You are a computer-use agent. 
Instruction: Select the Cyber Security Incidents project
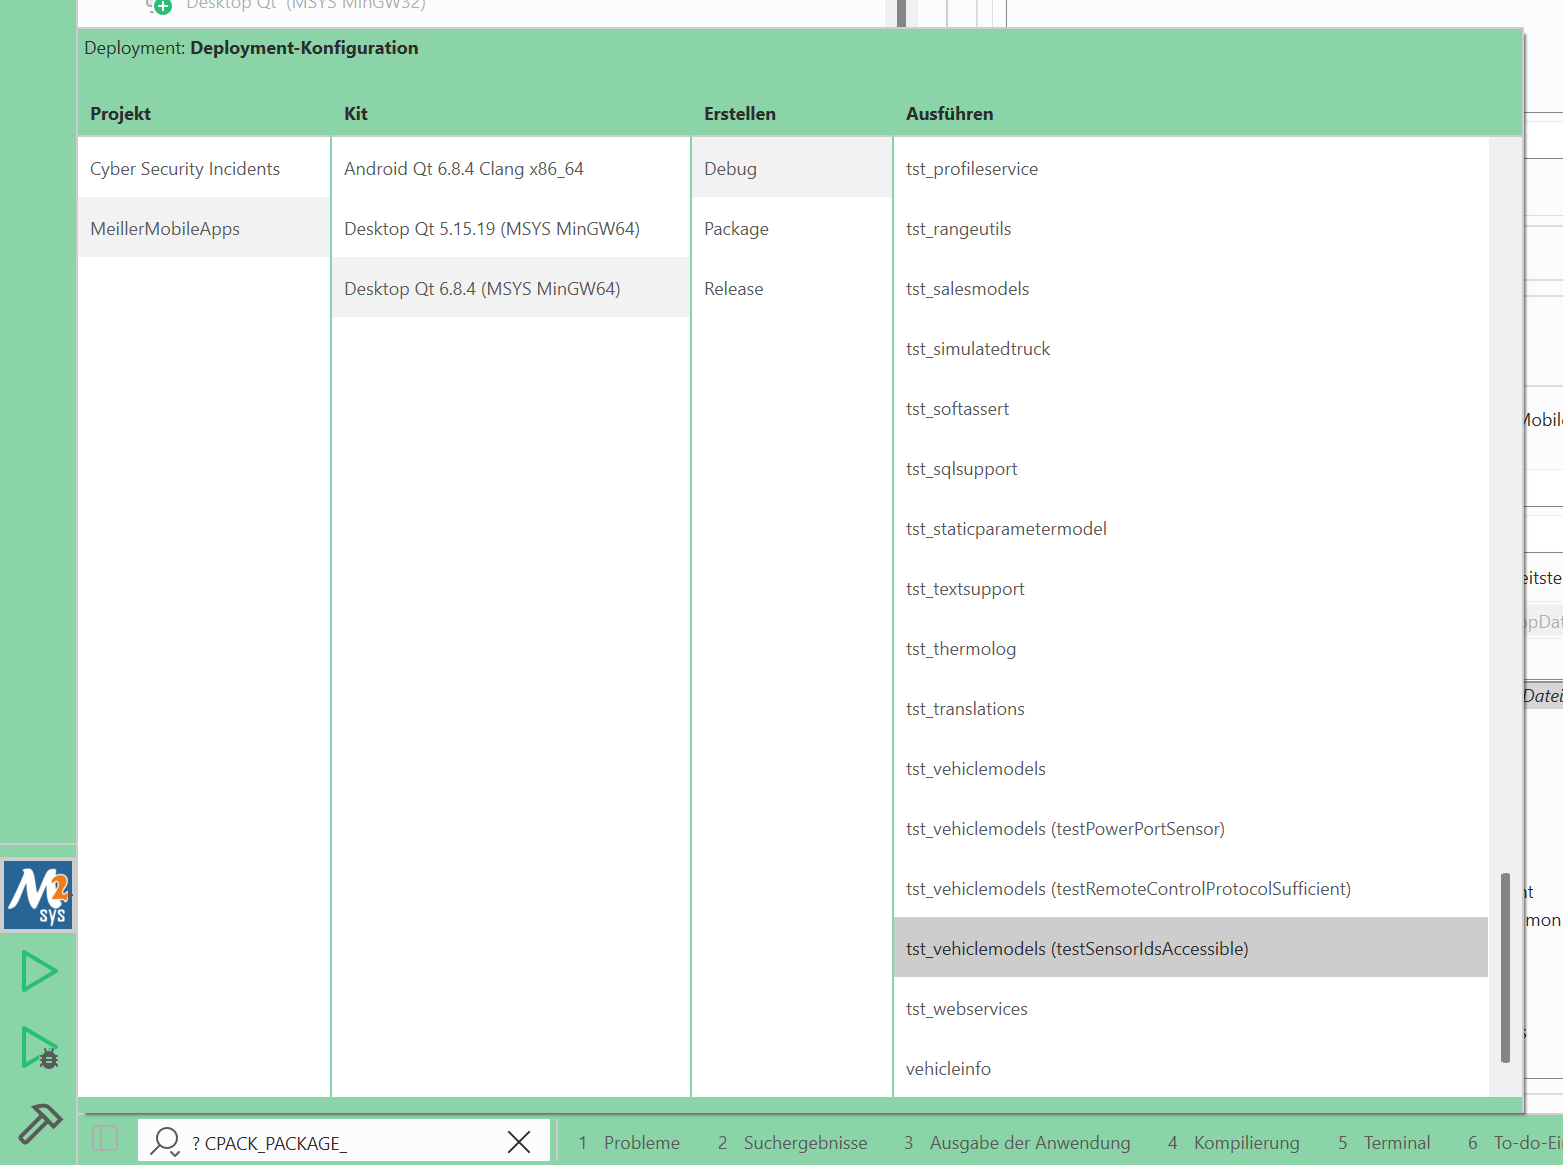click(x=185, y=169)
